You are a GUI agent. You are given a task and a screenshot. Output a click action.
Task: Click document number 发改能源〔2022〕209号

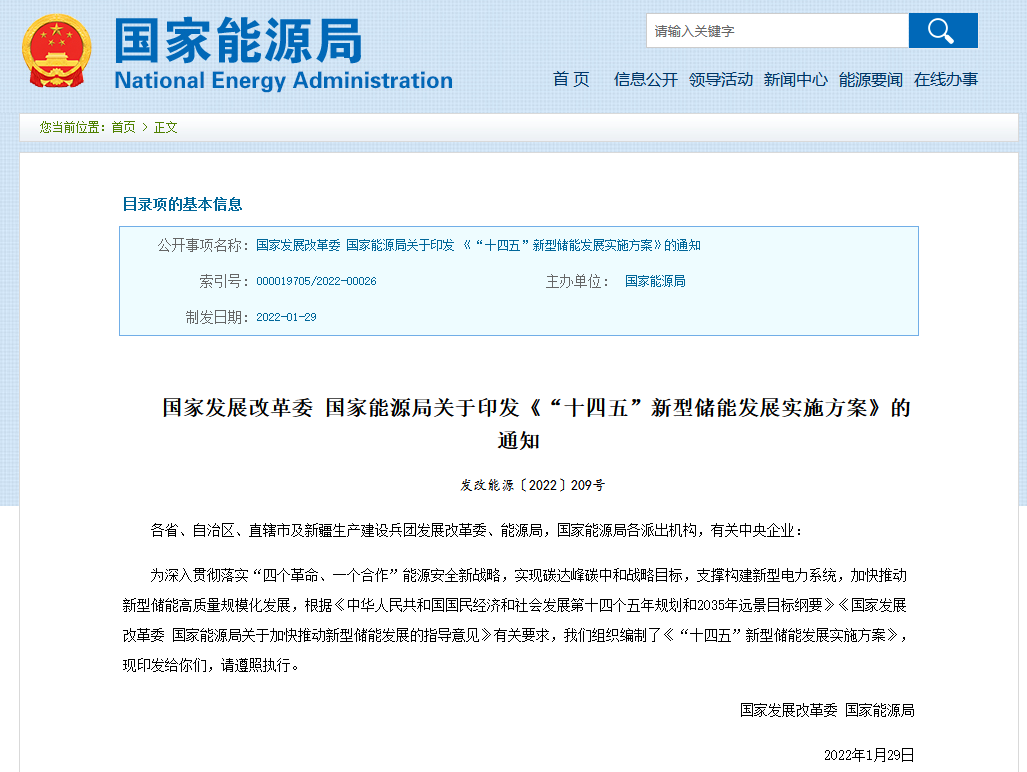[532, 485]
